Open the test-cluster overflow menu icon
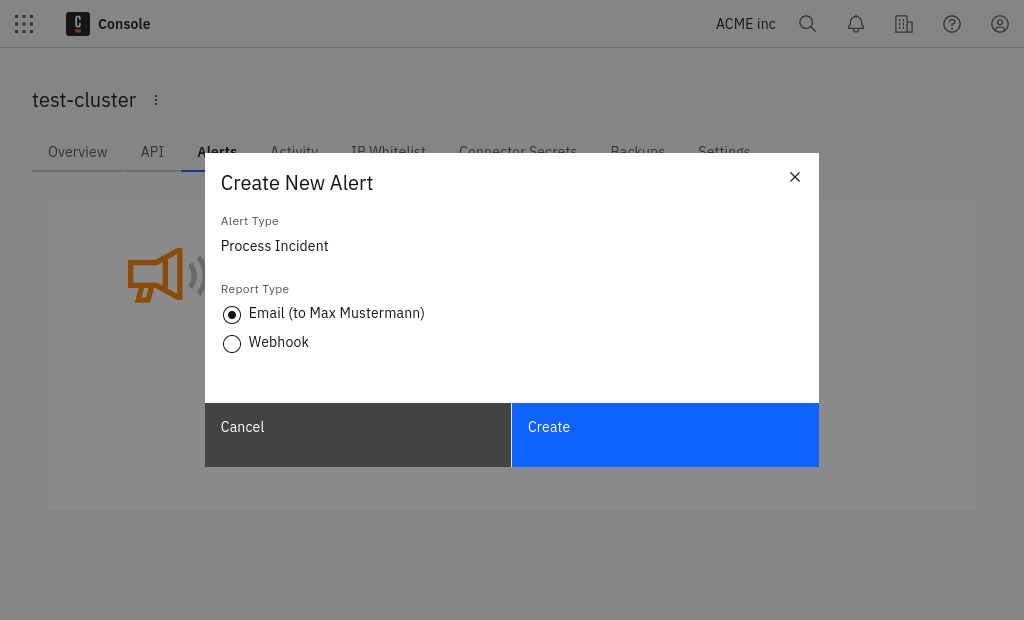1024x620 pixels. (156, 100)
